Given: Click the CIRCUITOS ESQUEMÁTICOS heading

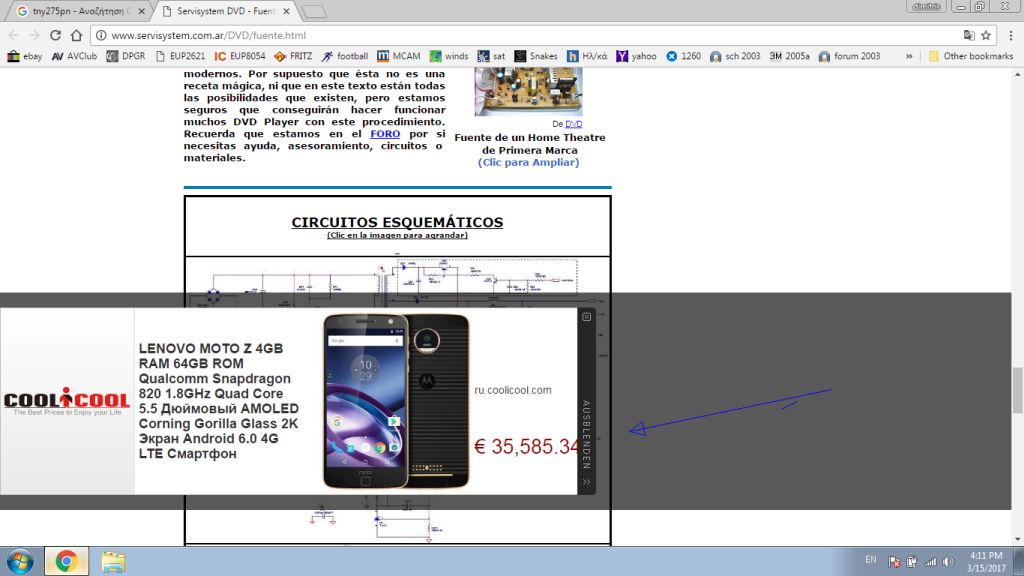Looking at the screenshot, I should pos(397,222).
